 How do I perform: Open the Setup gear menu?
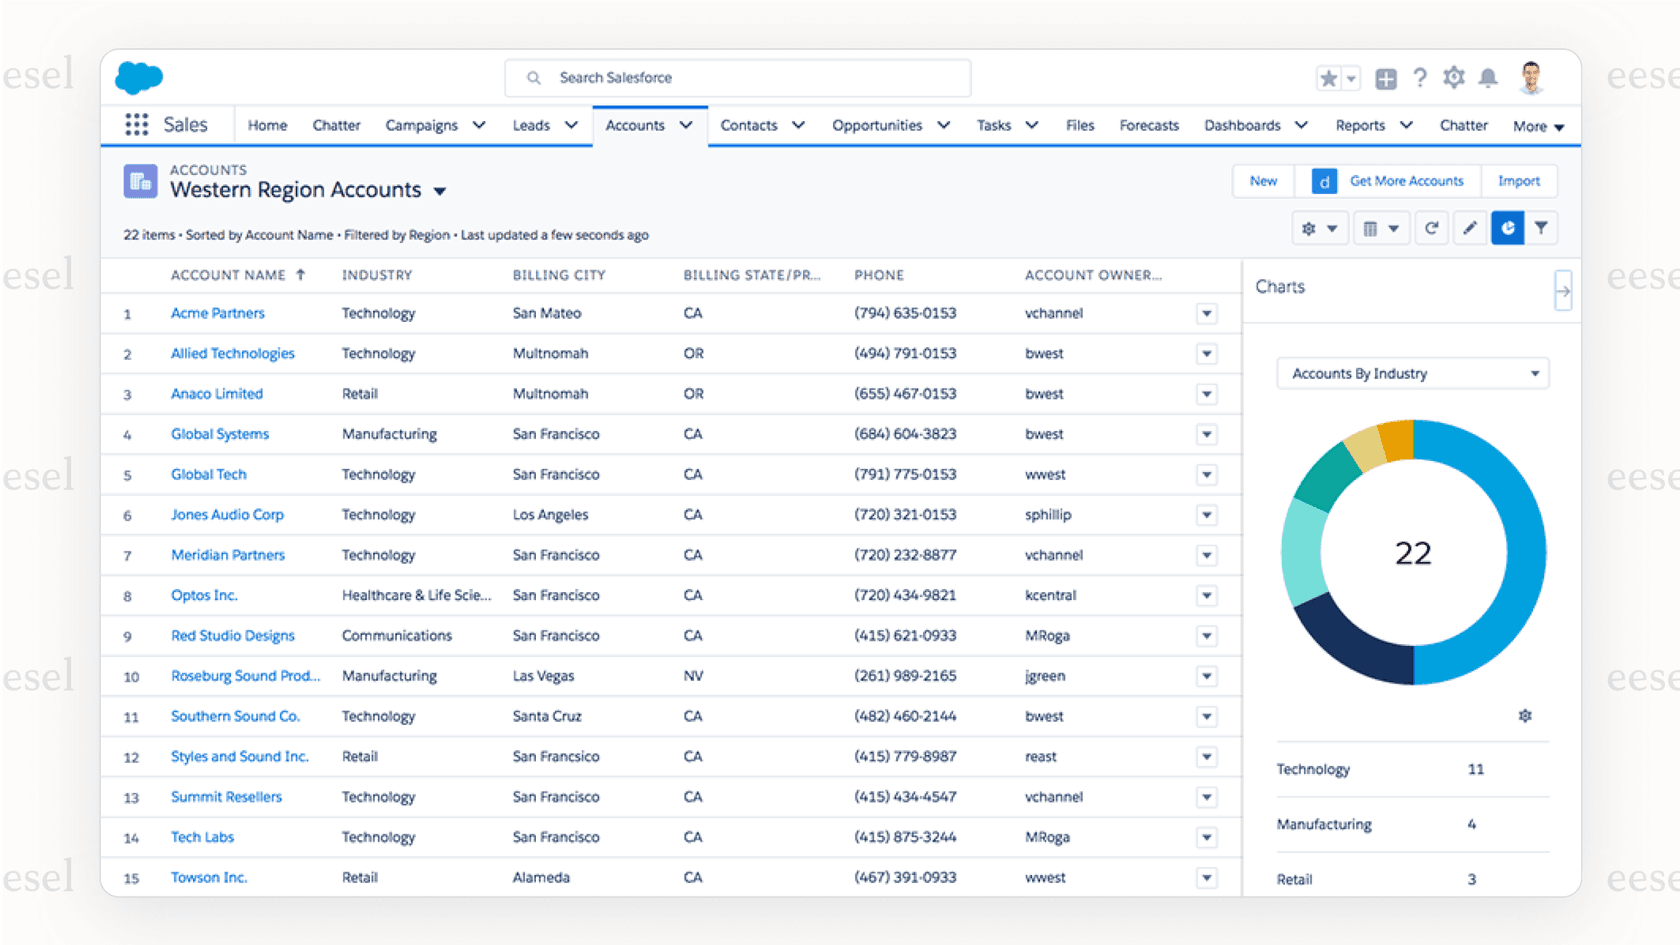coord(1453,77)
